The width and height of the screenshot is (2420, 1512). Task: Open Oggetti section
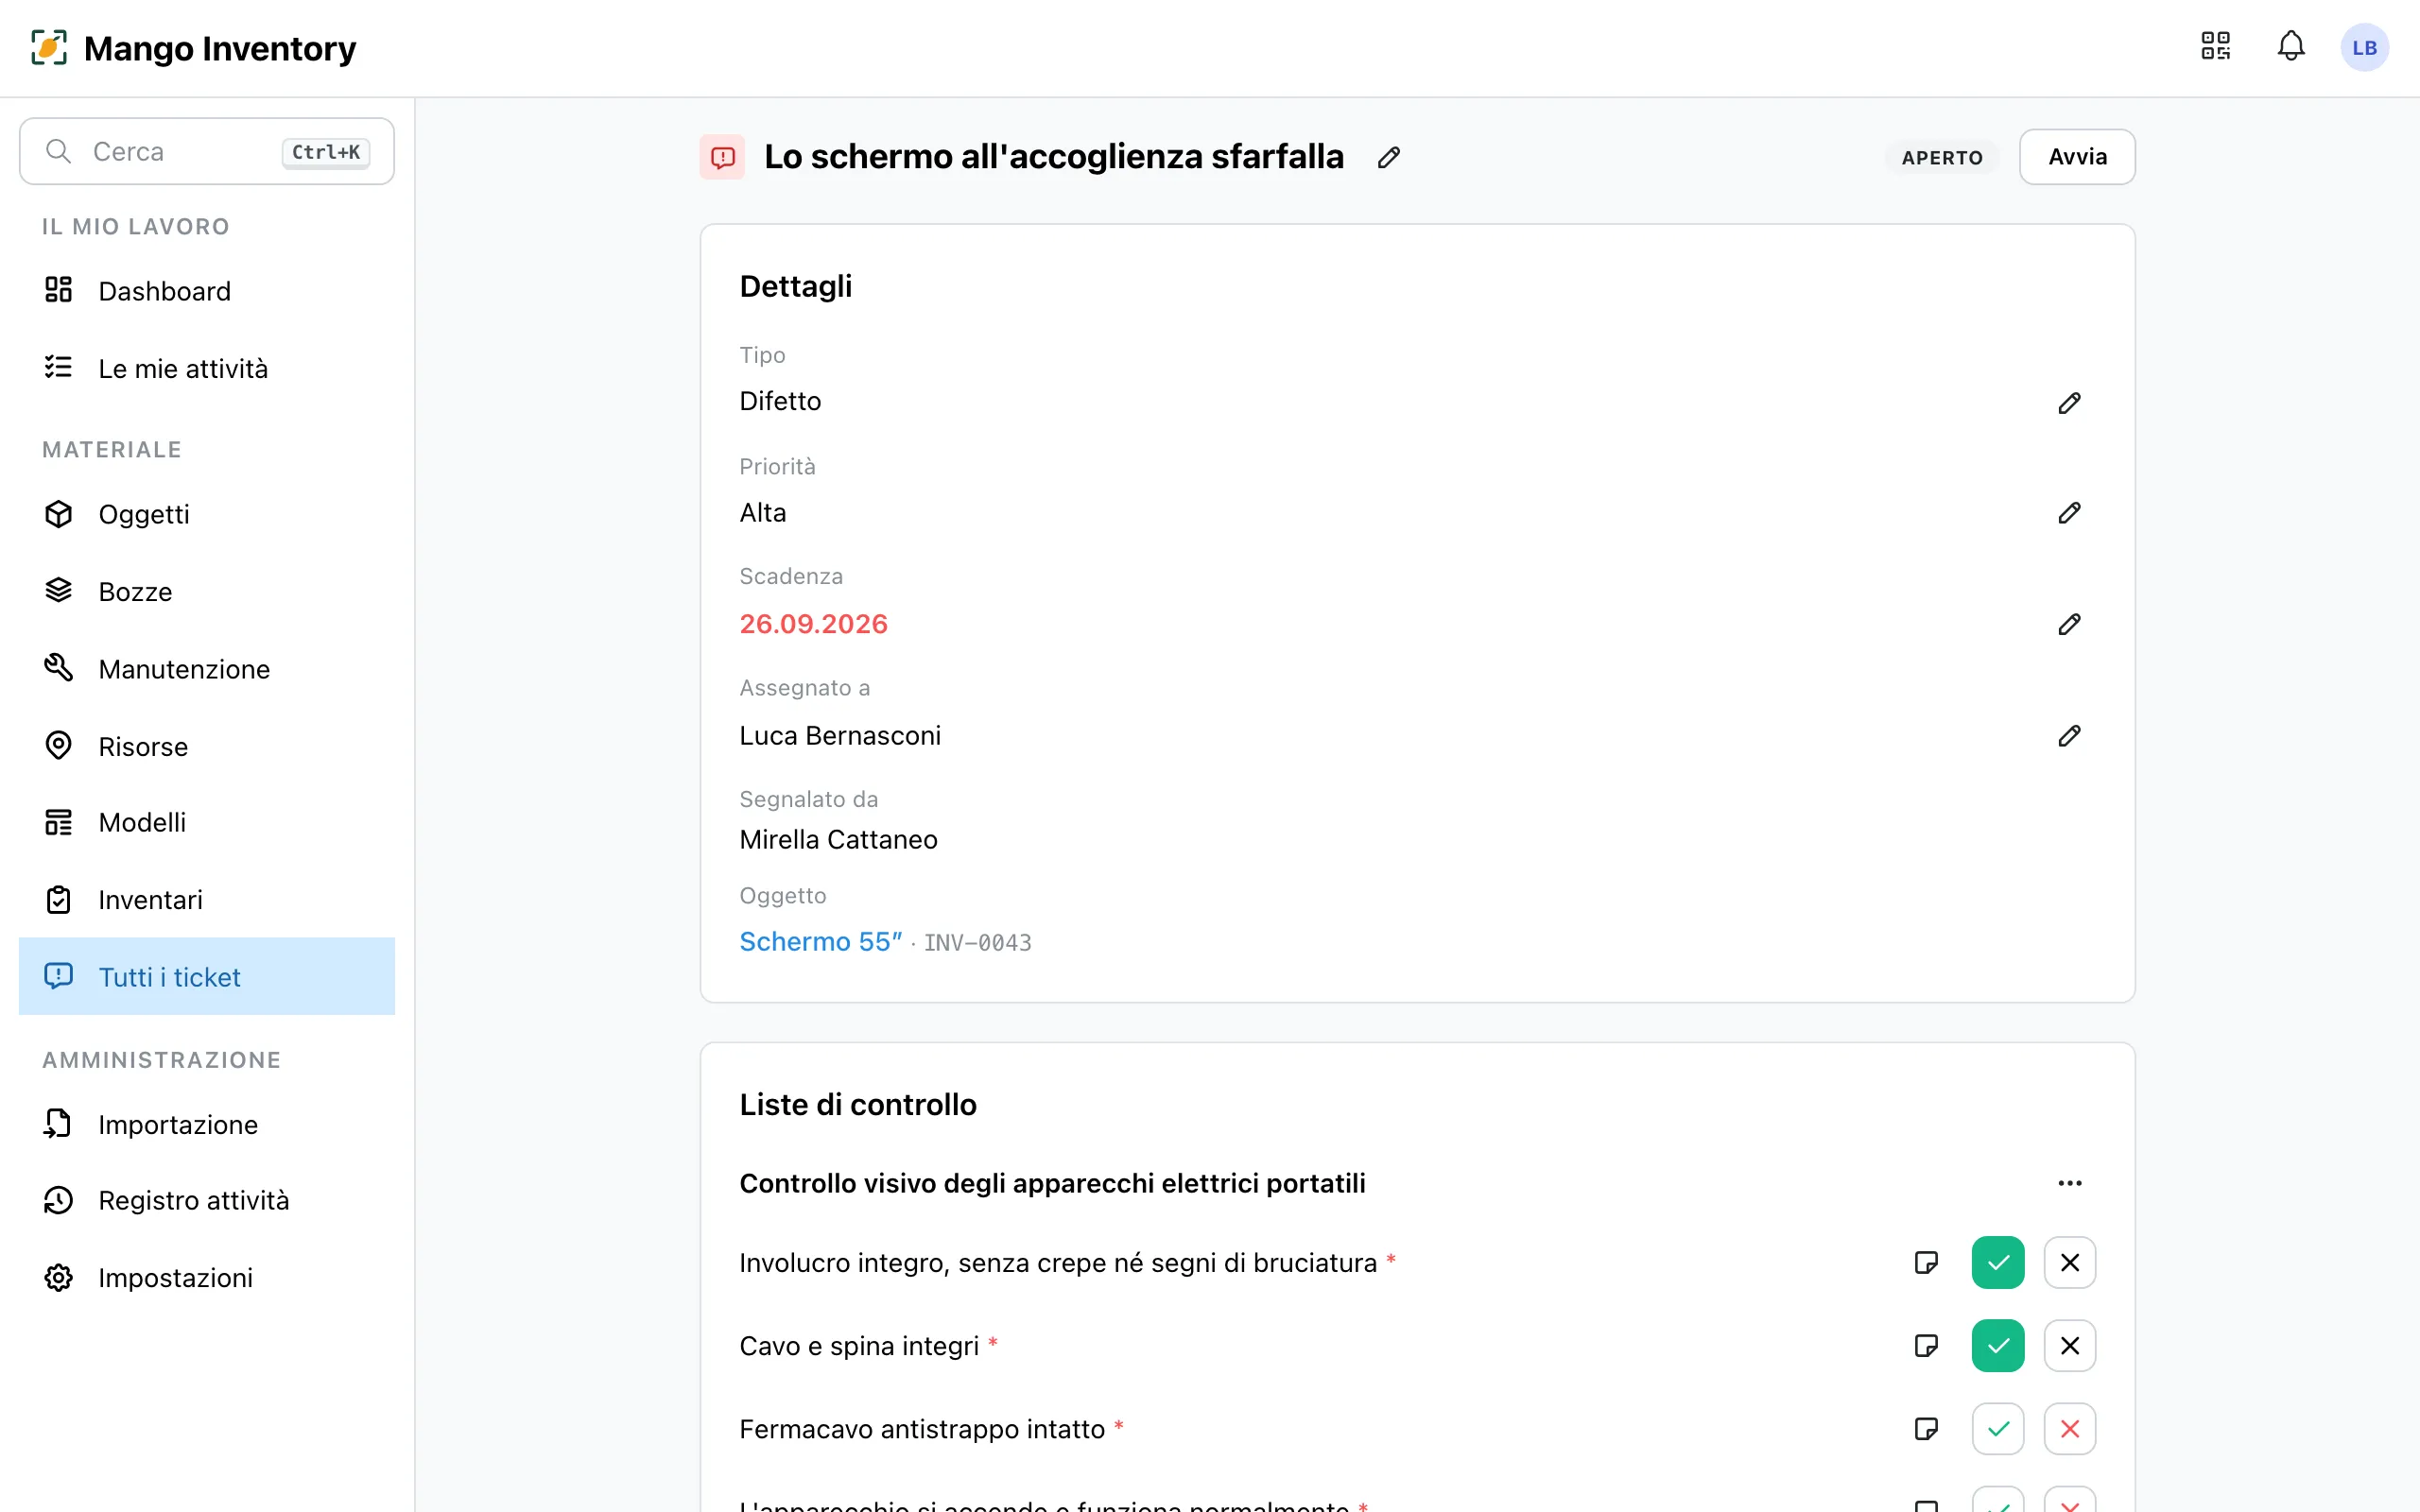[x=207, y=514]
